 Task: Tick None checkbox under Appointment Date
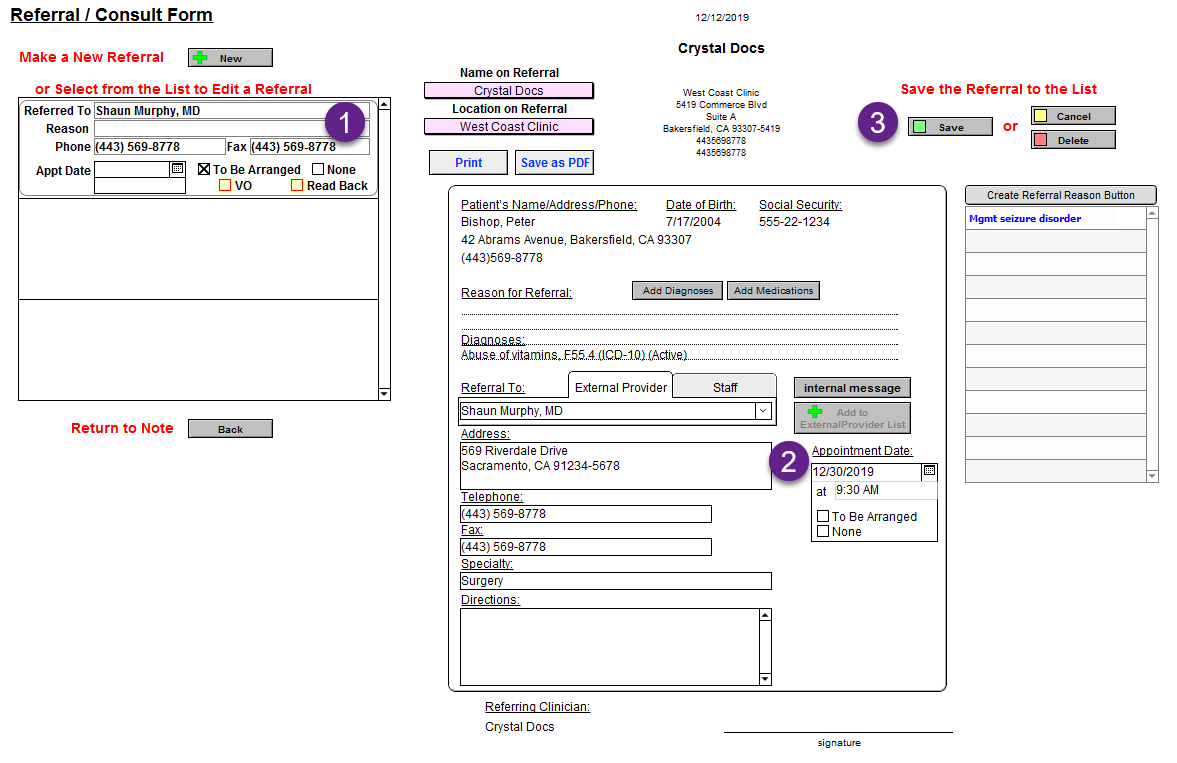click(823, 532)
